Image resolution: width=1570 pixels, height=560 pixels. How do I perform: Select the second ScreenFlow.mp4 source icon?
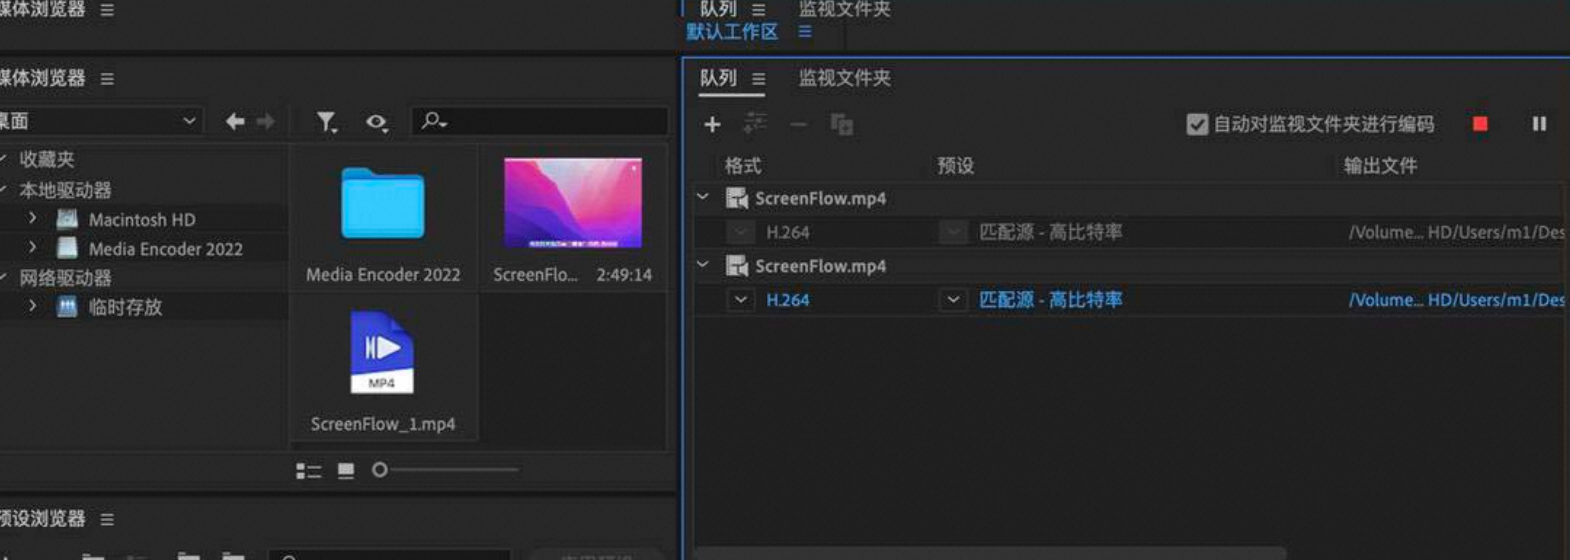click(737, 266)
